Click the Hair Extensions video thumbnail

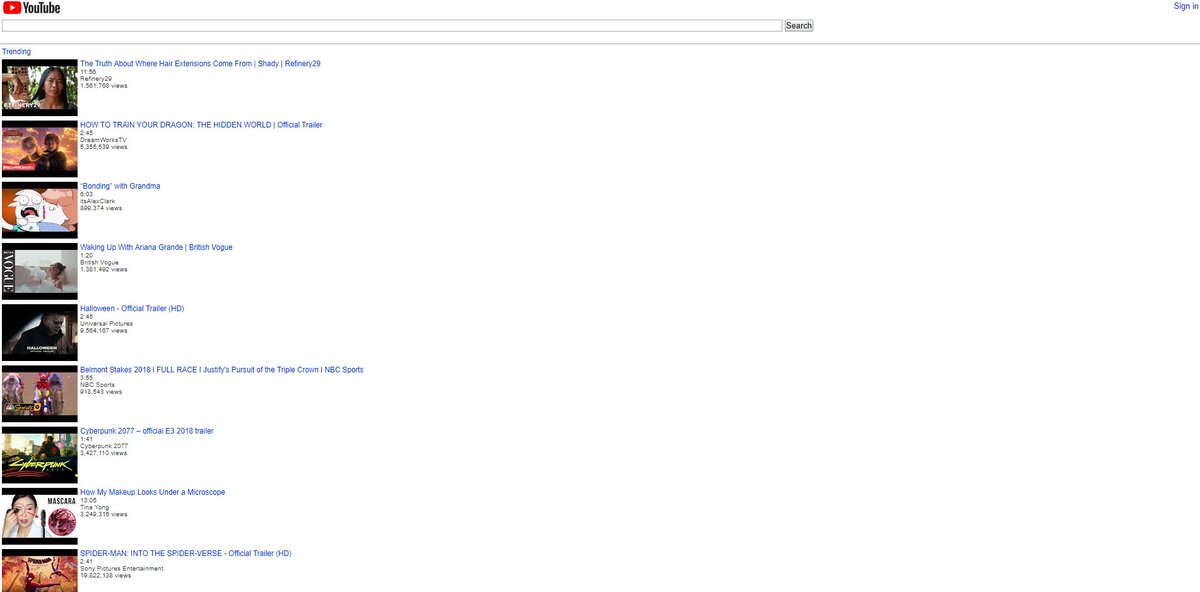[x=40, y=88]
